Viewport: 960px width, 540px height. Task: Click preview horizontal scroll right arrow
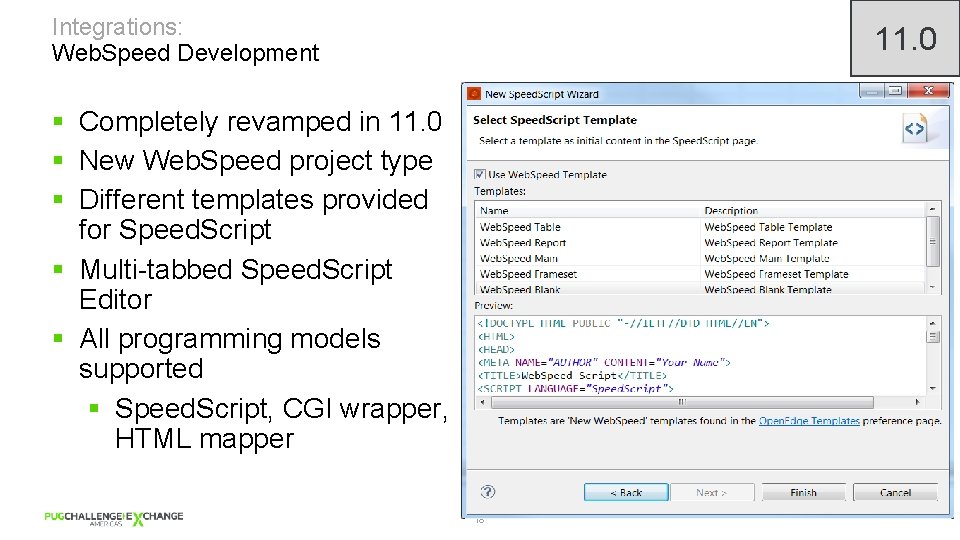tap(917, 402)
